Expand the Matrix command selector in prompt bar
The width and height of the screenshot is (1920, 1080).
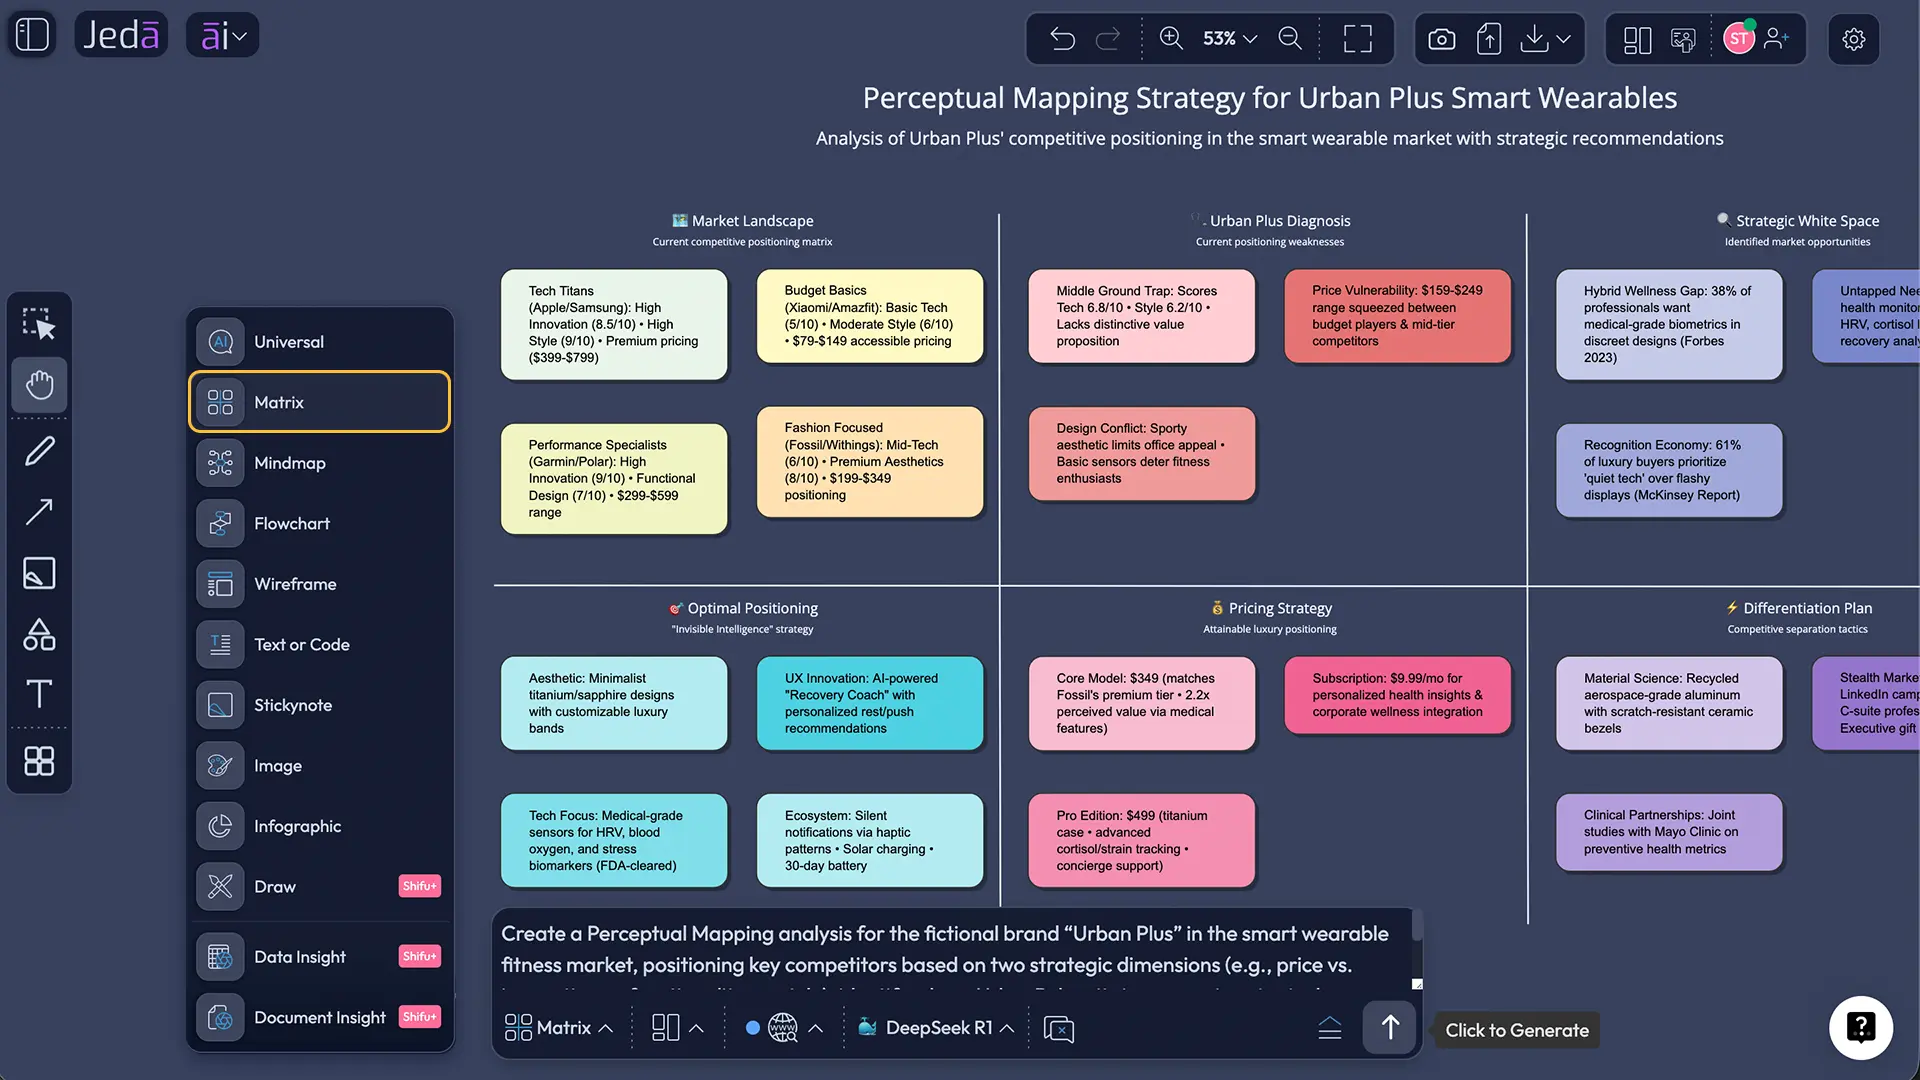pyautogui.click(x=559, y=1028)
